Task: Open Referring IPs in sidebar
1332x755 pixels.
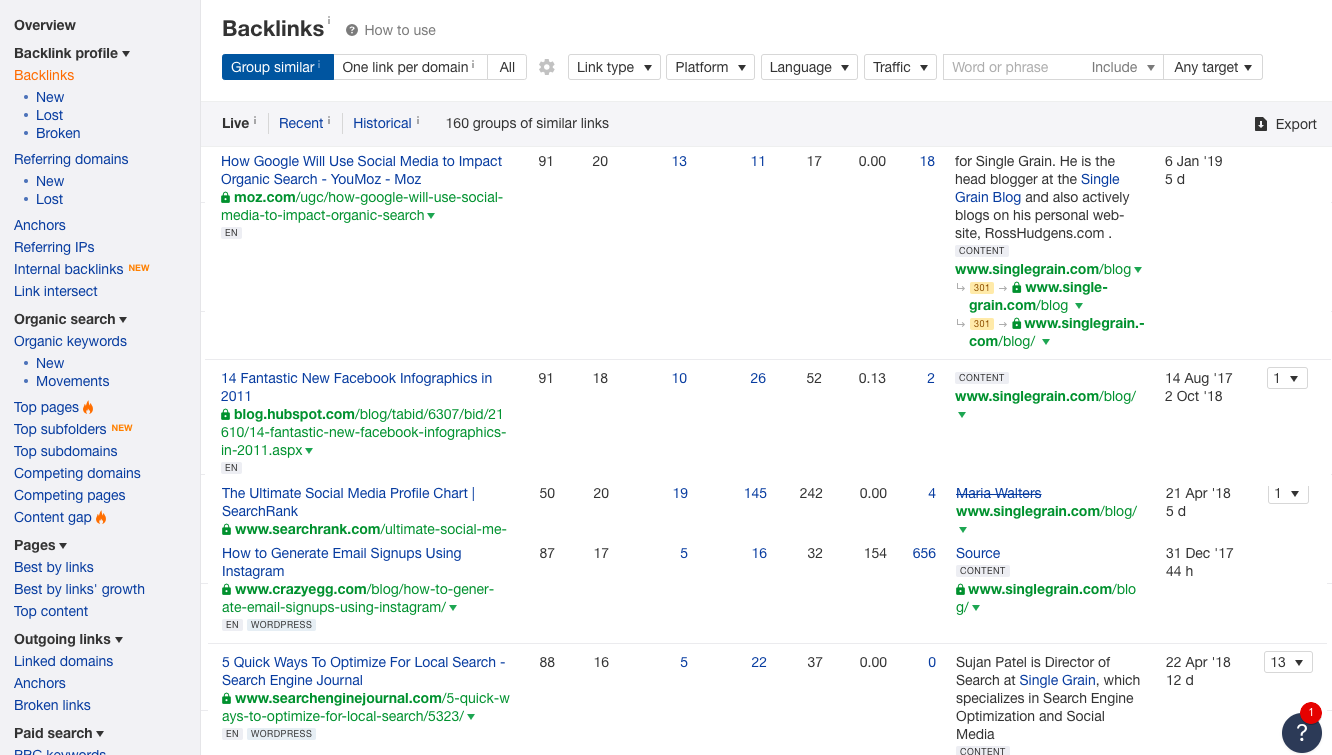Action: 54,247
